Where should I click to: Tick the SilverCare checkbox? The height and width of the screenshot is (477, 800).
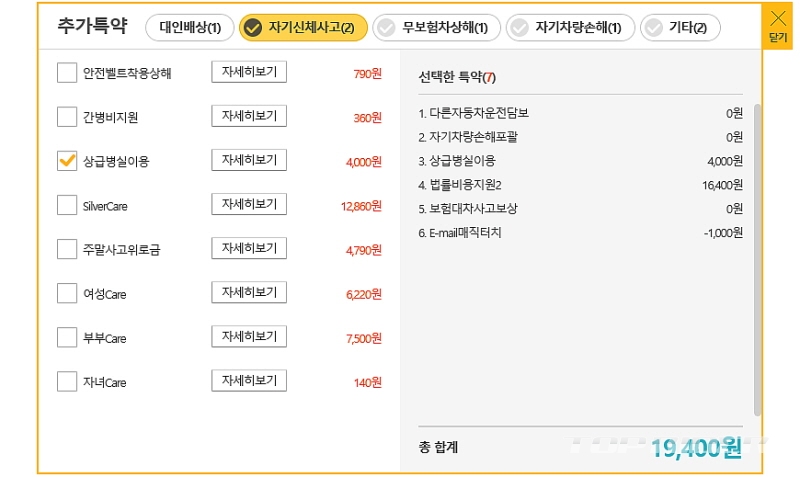tap(67, 205)
